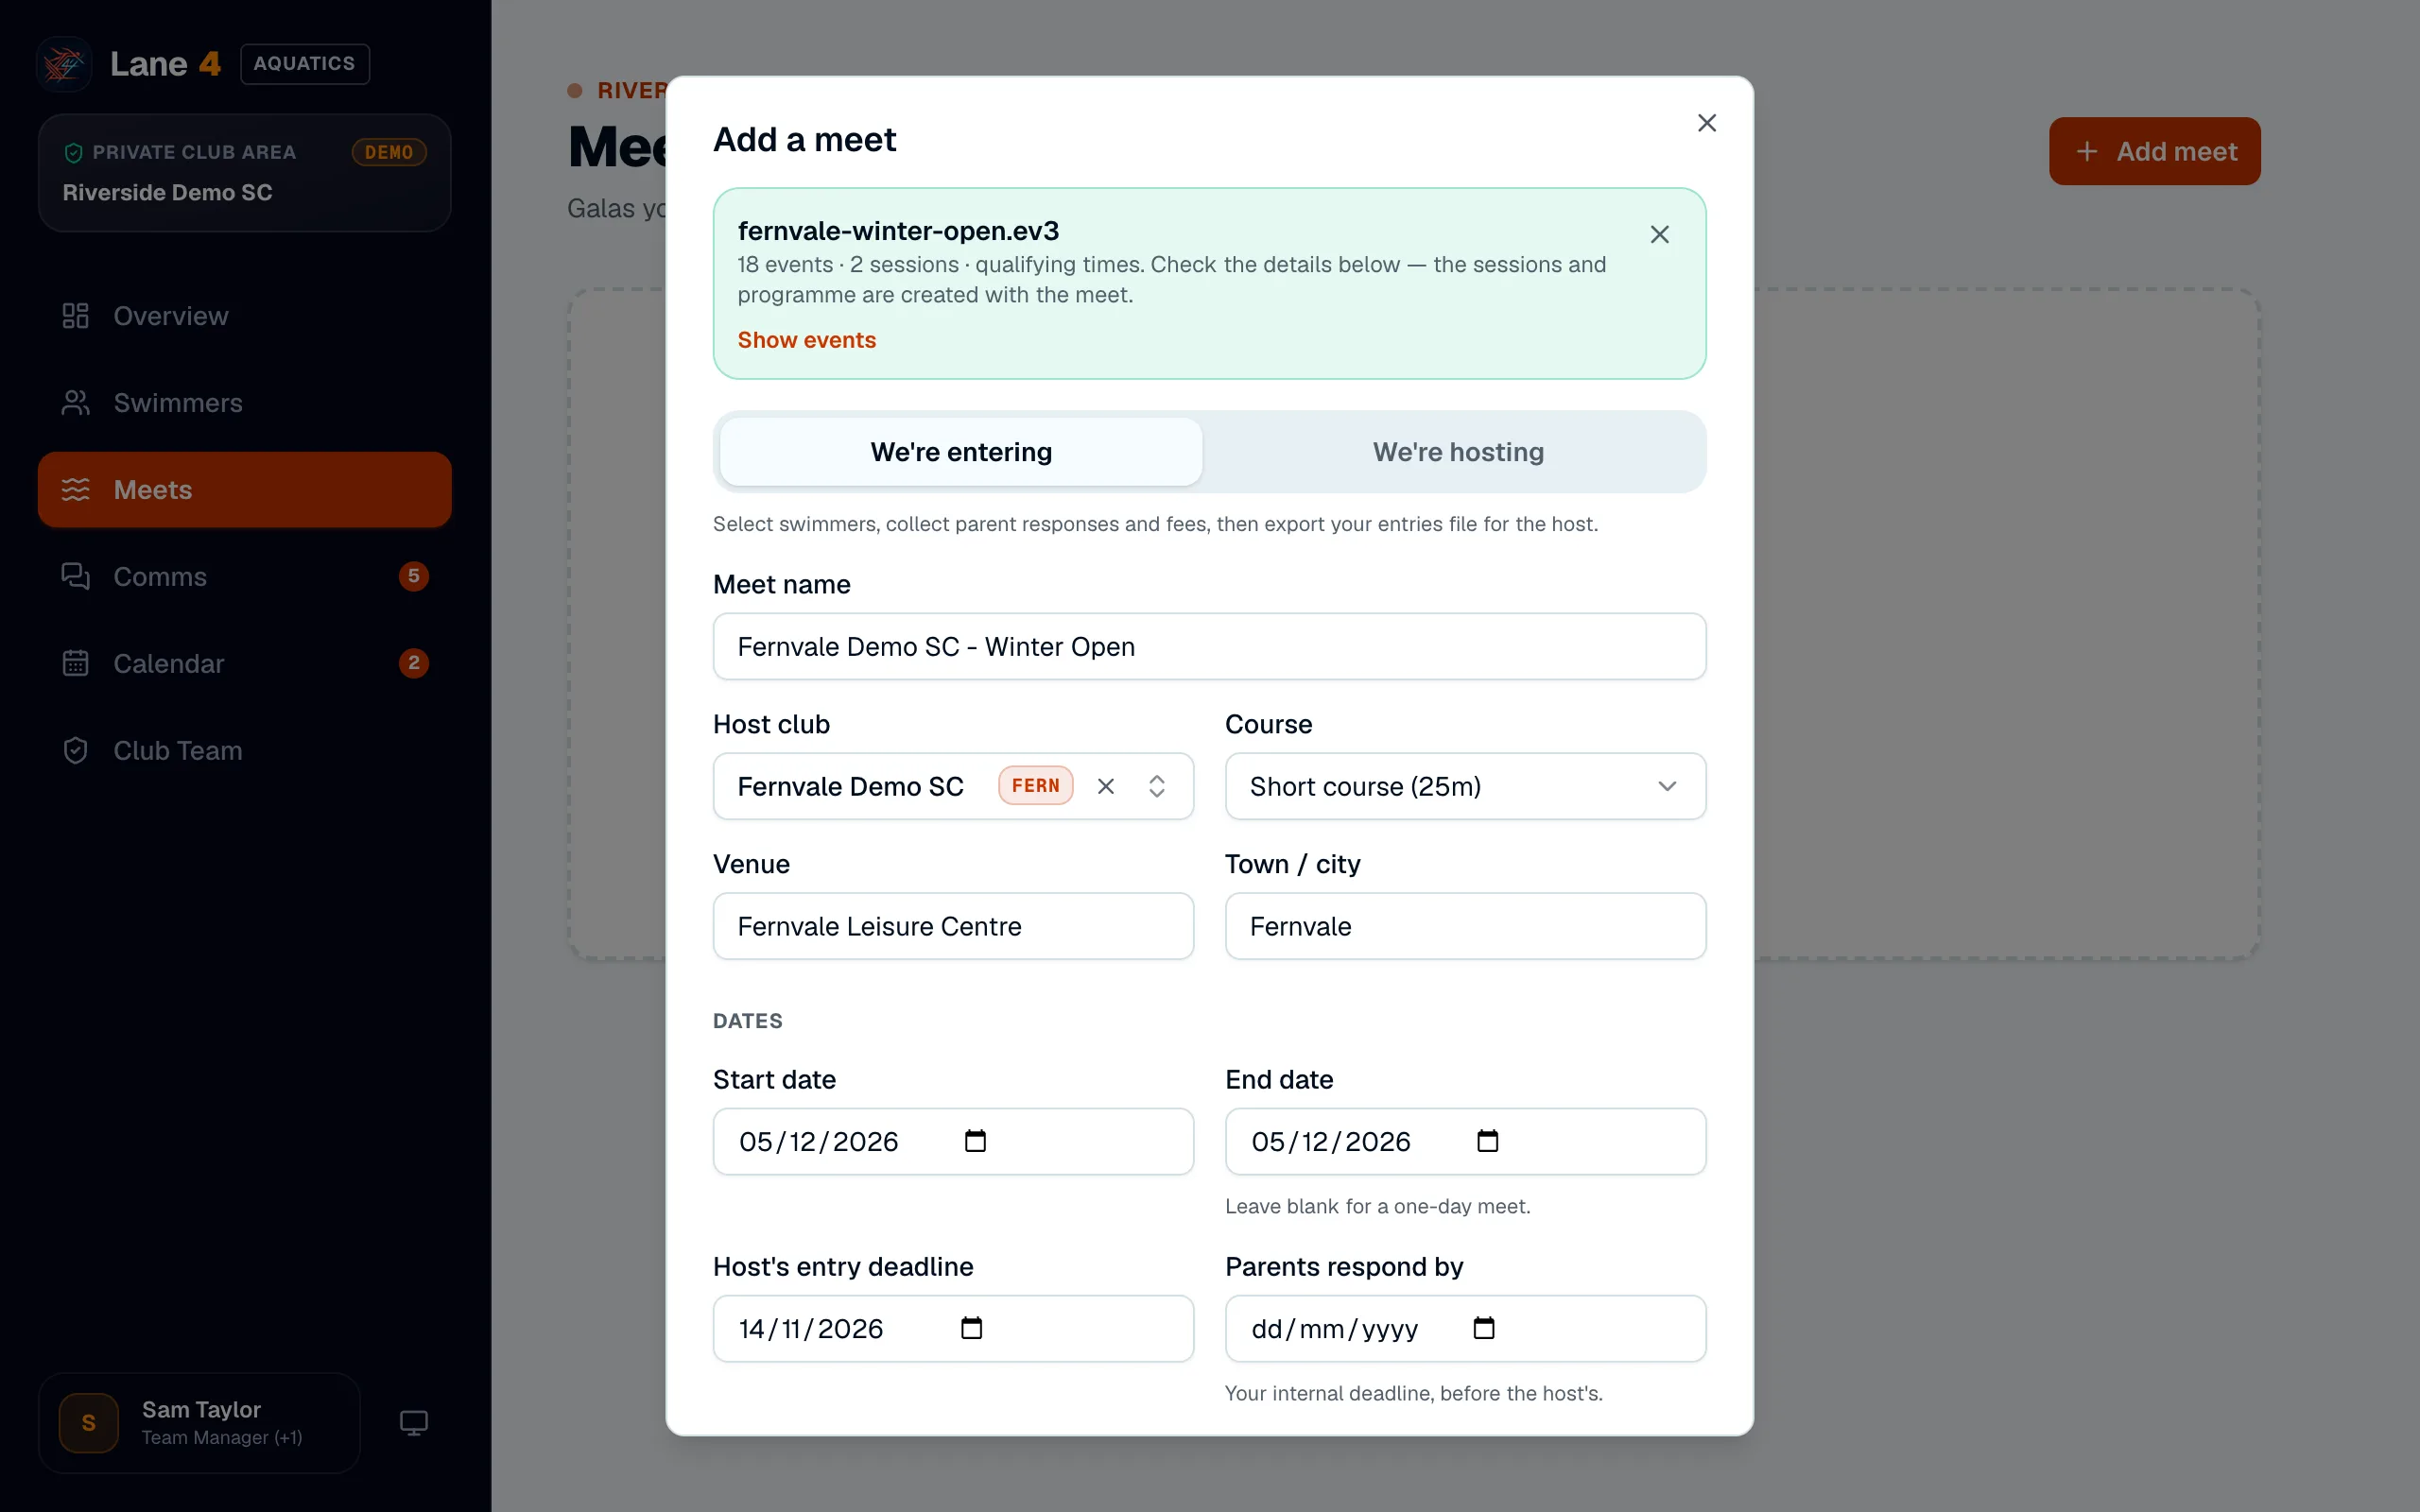Open the Start date calendar picker

click(x=975, y=1141)
